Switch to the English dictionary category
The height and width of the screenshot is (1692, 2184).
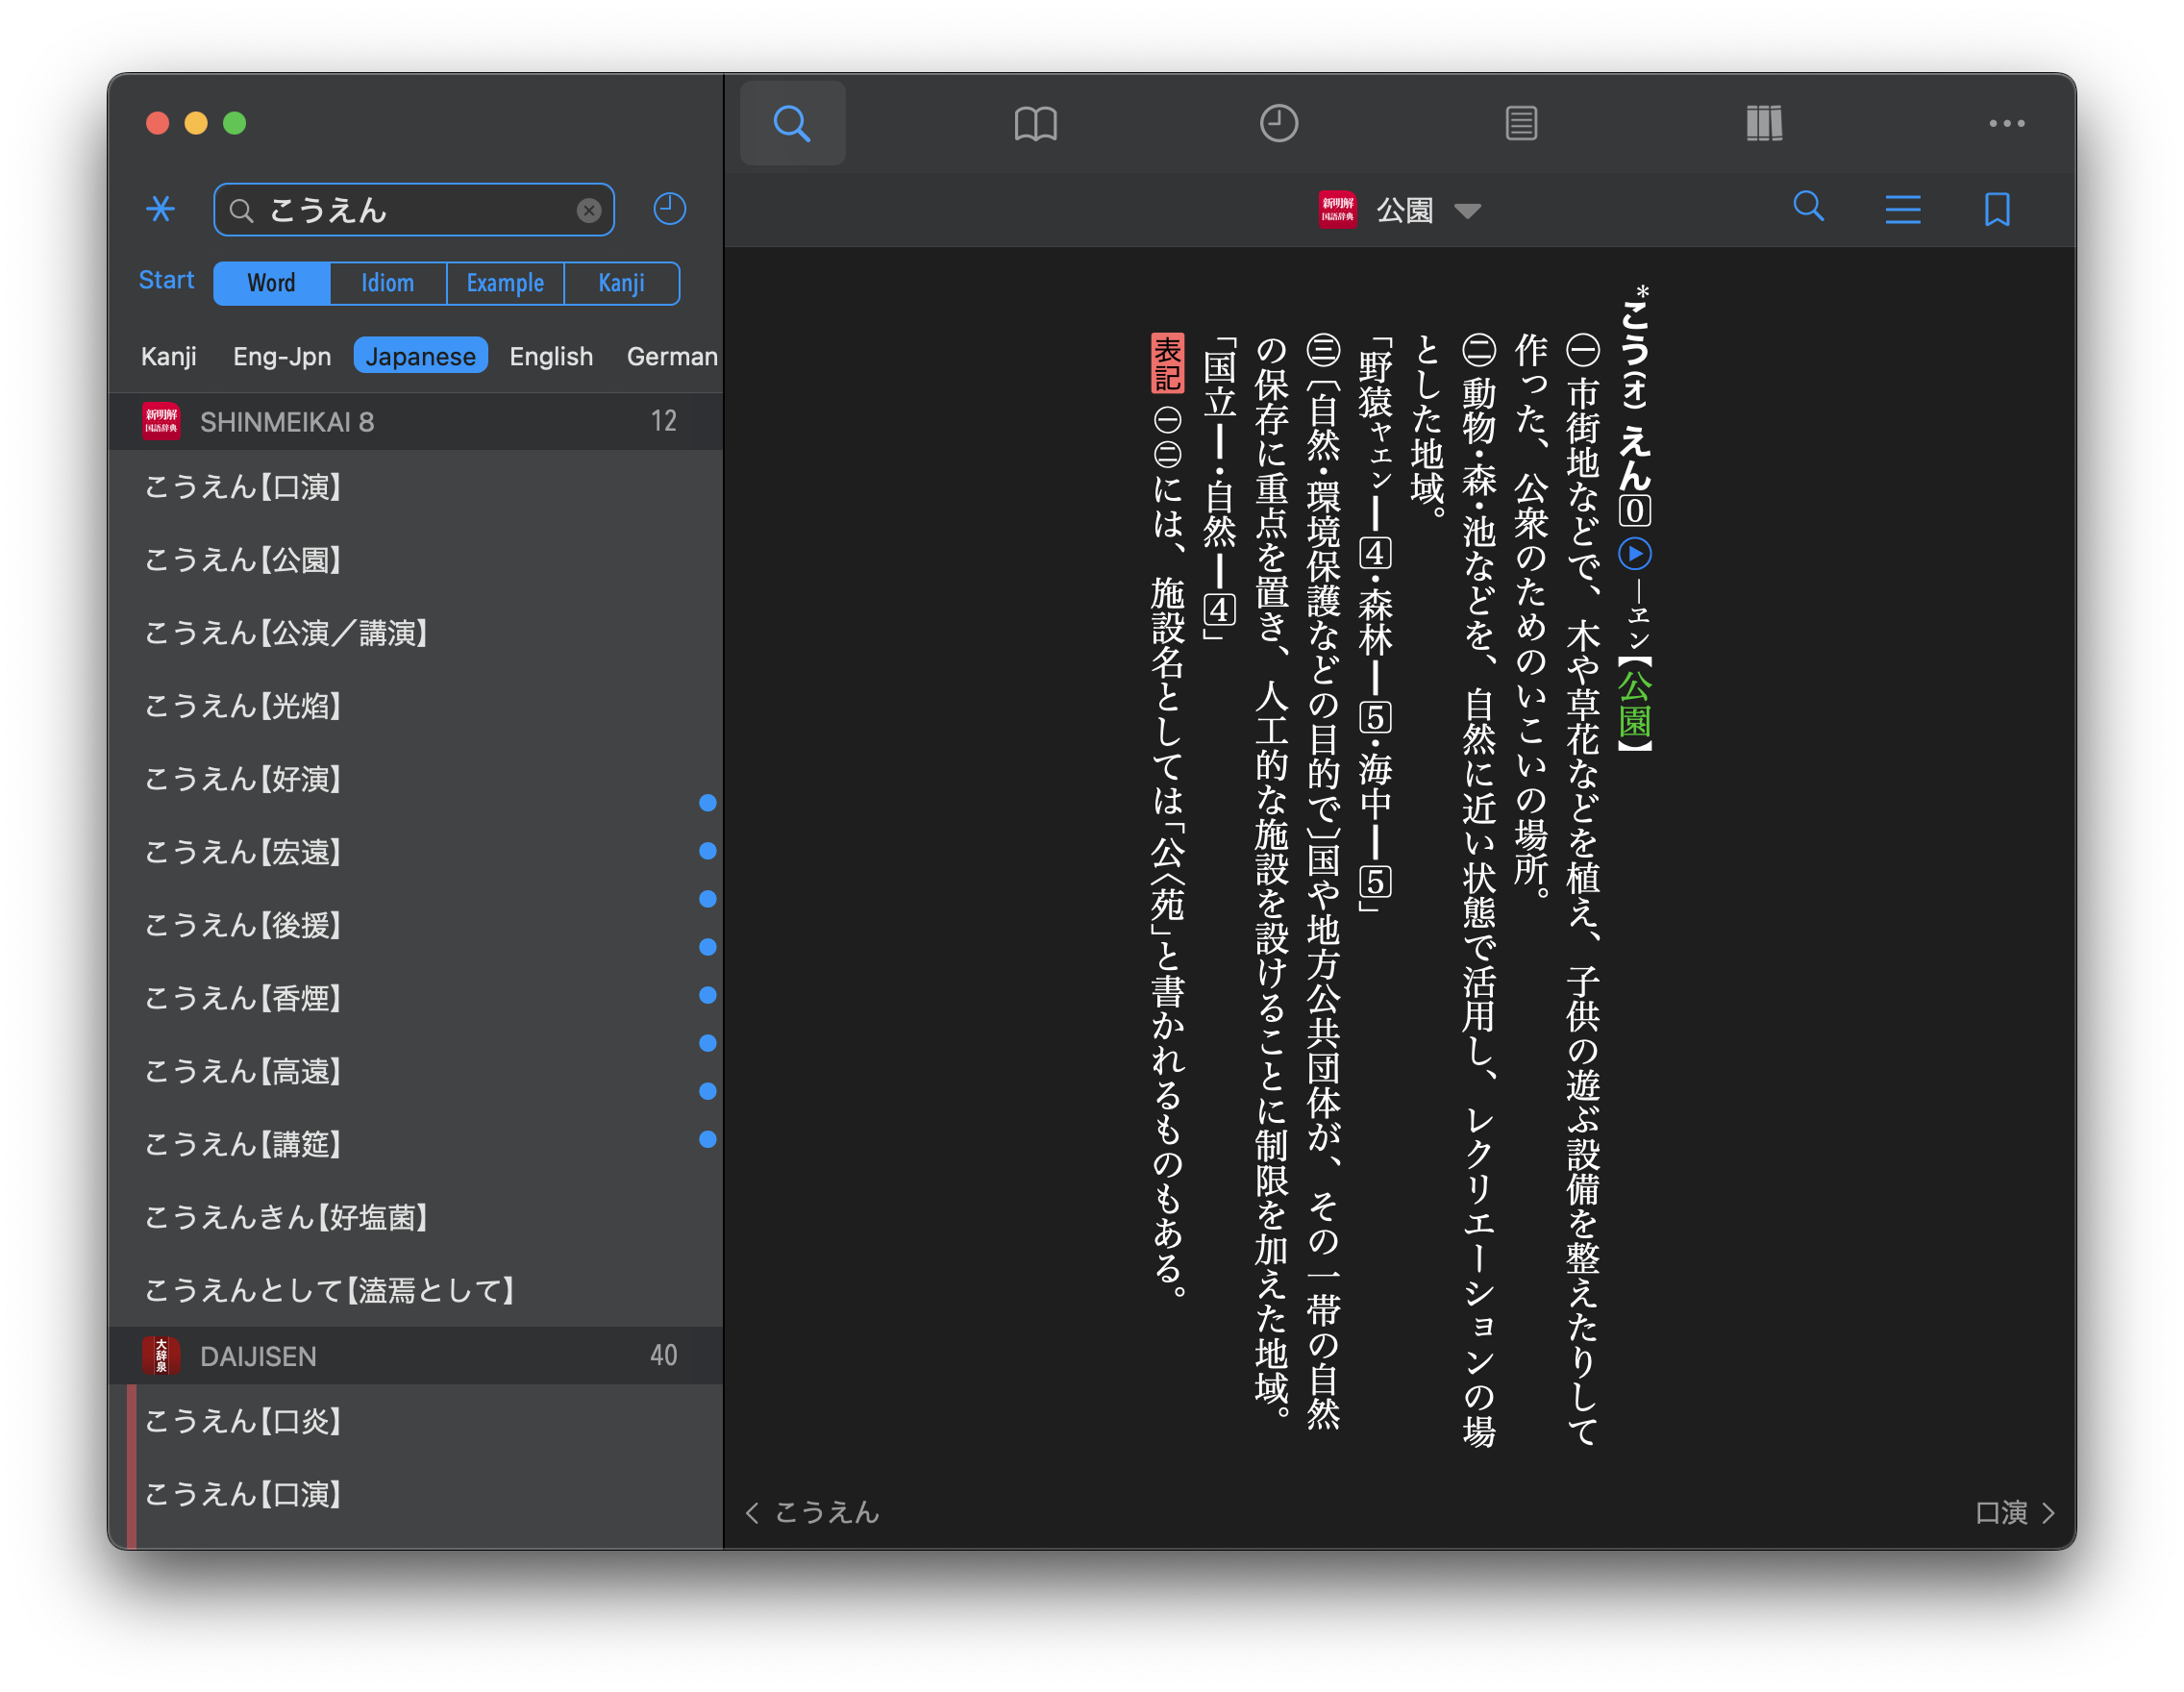click(551, 356)
